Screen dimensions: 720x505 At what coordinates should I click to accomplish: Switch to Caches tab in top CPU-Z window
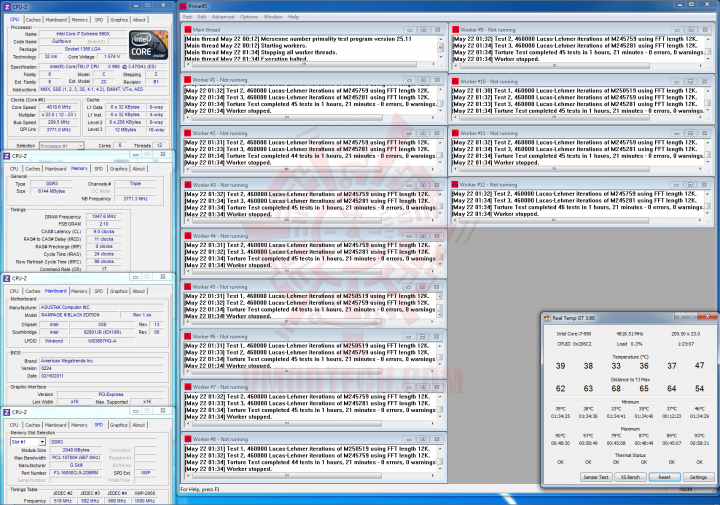(33, 20)
